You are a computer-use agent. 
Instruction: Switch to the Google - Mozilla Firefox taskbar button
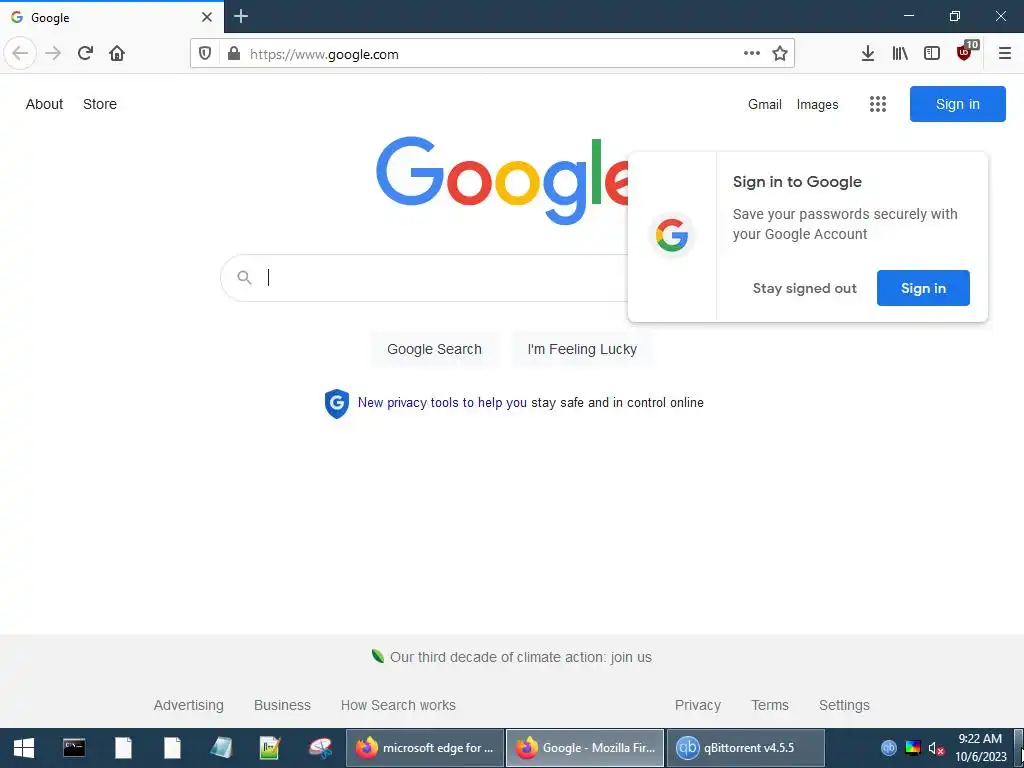584,748
